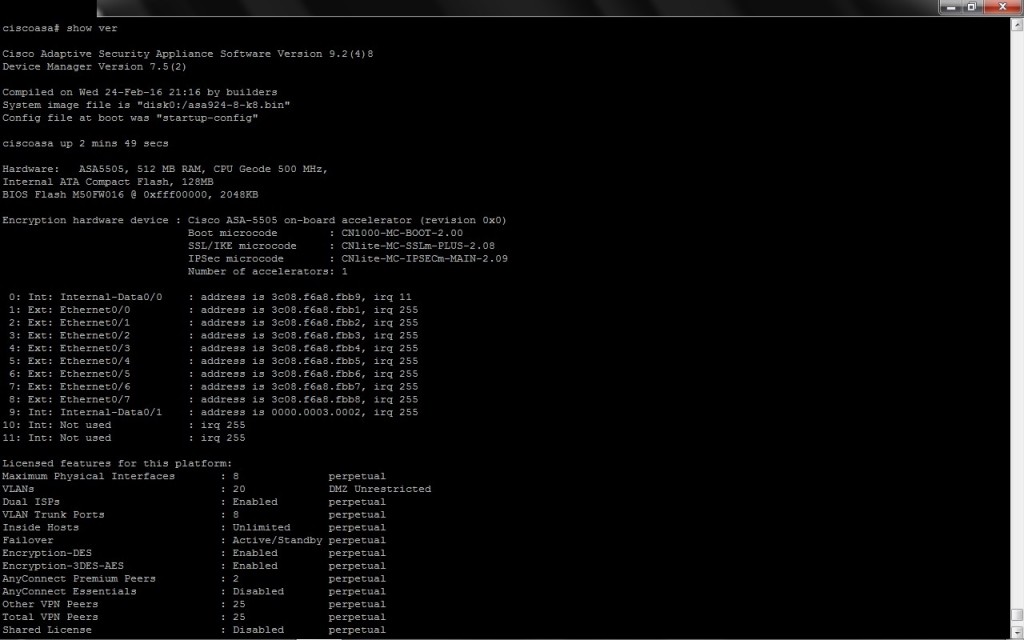Click the 'AnyConnect Premium Peers' label

tap(79, 579)
